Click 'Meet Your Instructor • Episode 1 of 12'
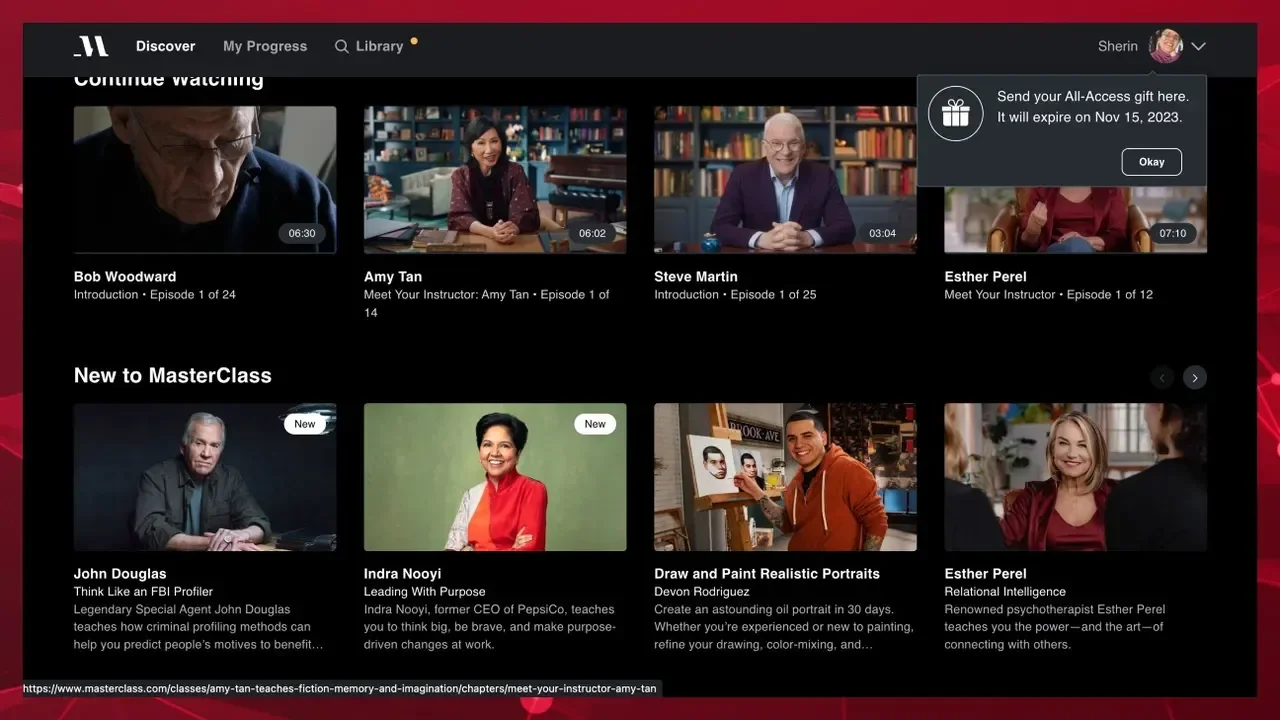1280x720 pixels. 1049,295
